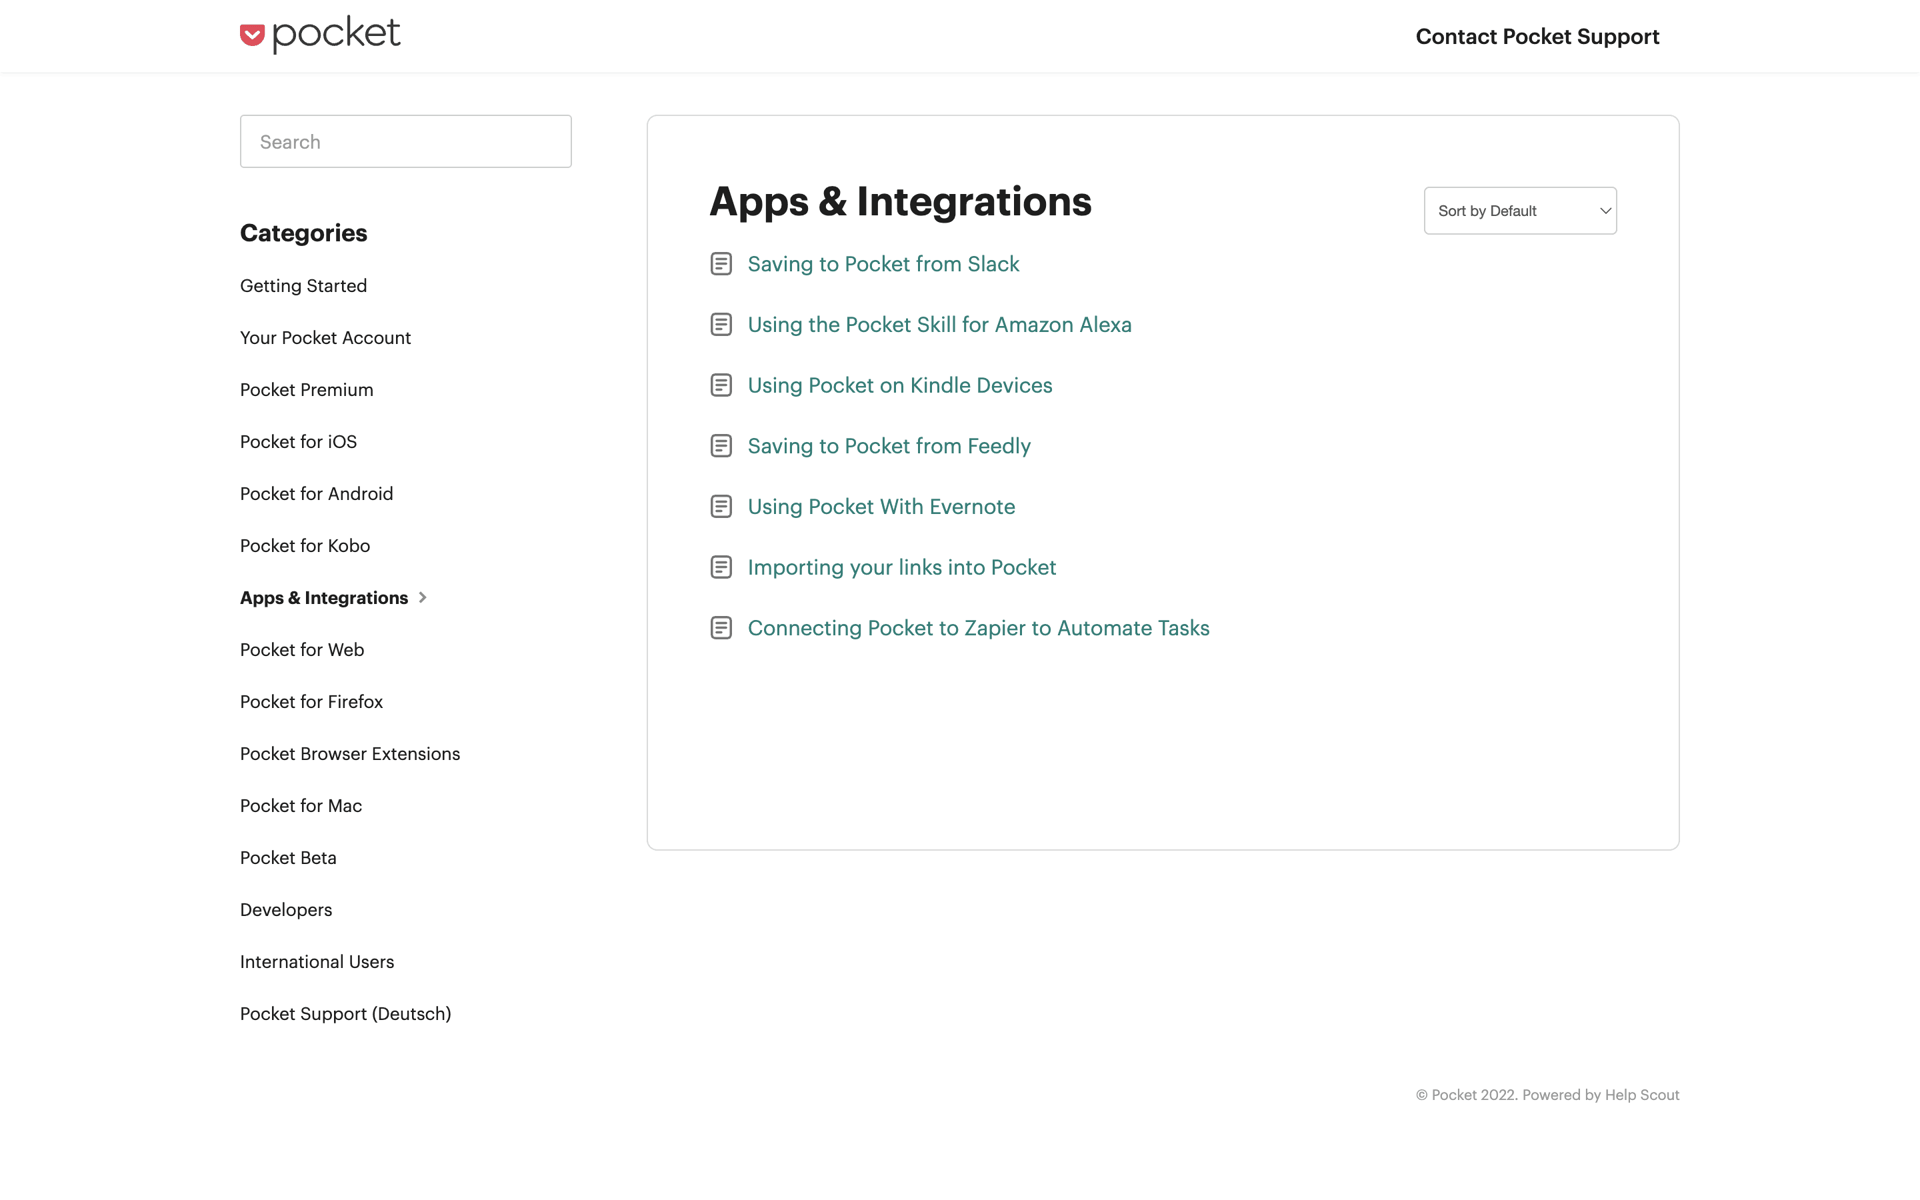The image size is (1920, 1200).
Task: Open Using Pocket With Evernote article
Action: pos(881,507)
